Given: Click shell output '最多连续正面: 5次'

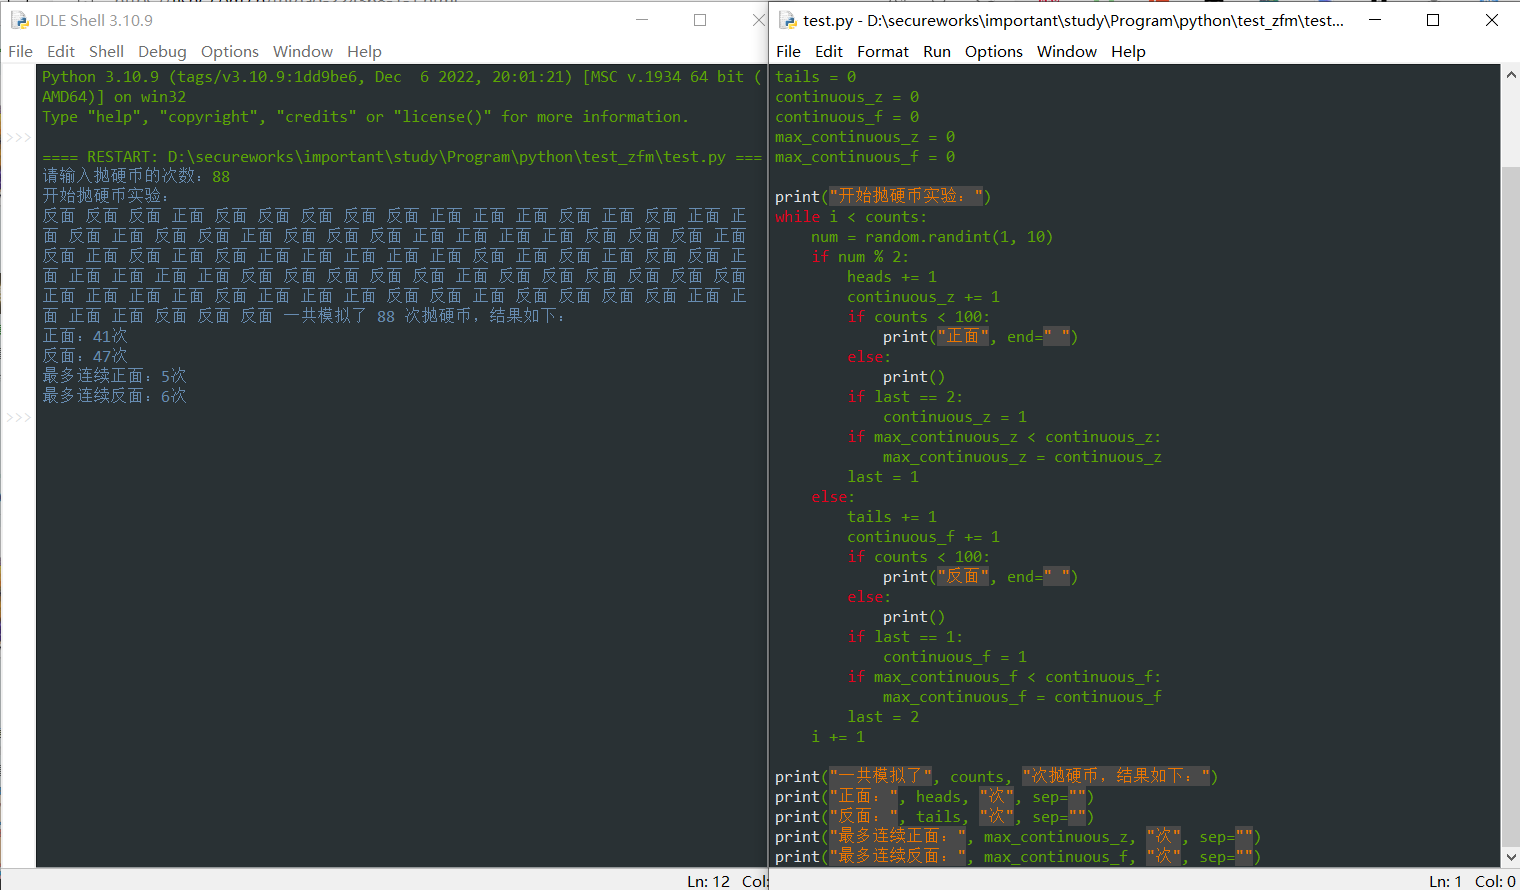Looking at the screenshot, I should click(x=114, y=376).
